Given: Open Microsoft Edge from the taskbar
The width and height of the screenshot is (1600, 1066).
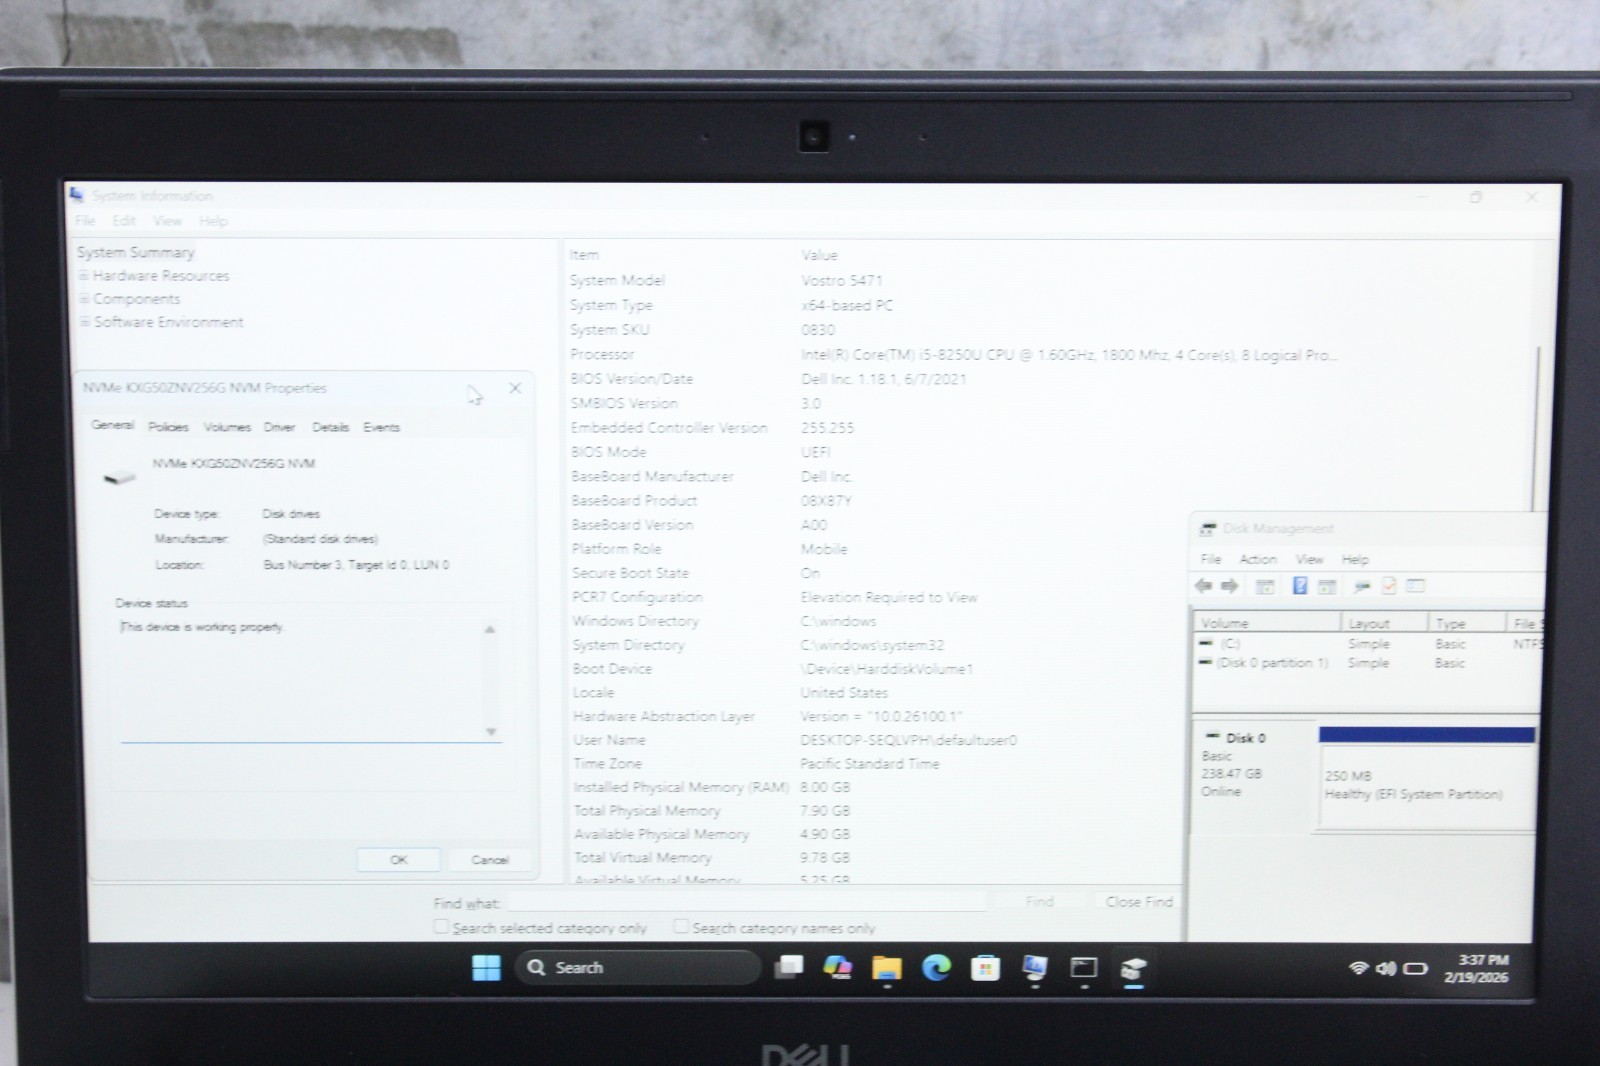Looking at the screenshot, I should (936, 968).
